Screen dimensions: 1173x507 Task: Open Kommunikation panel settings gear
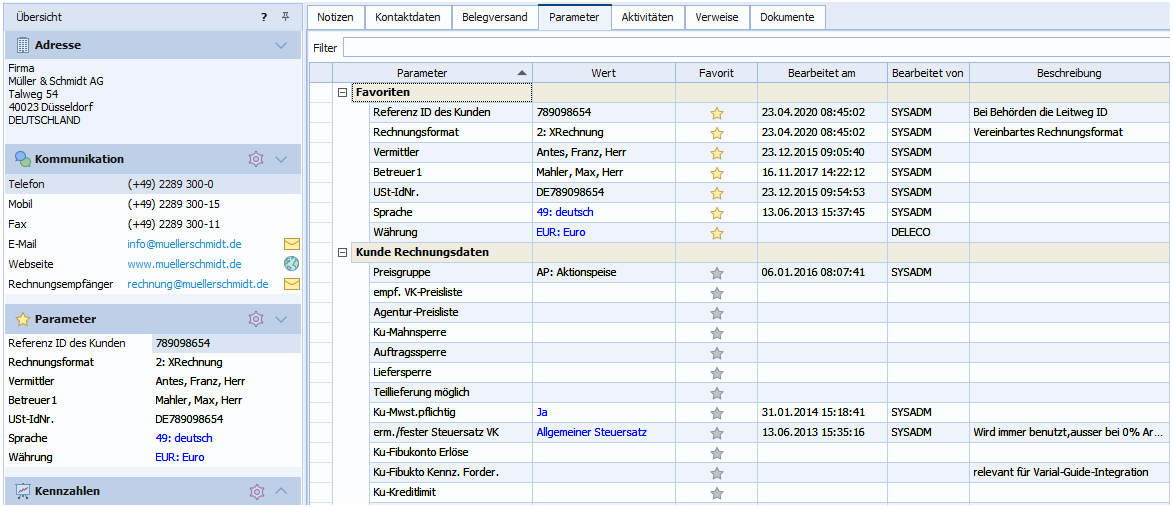[256, 159]
